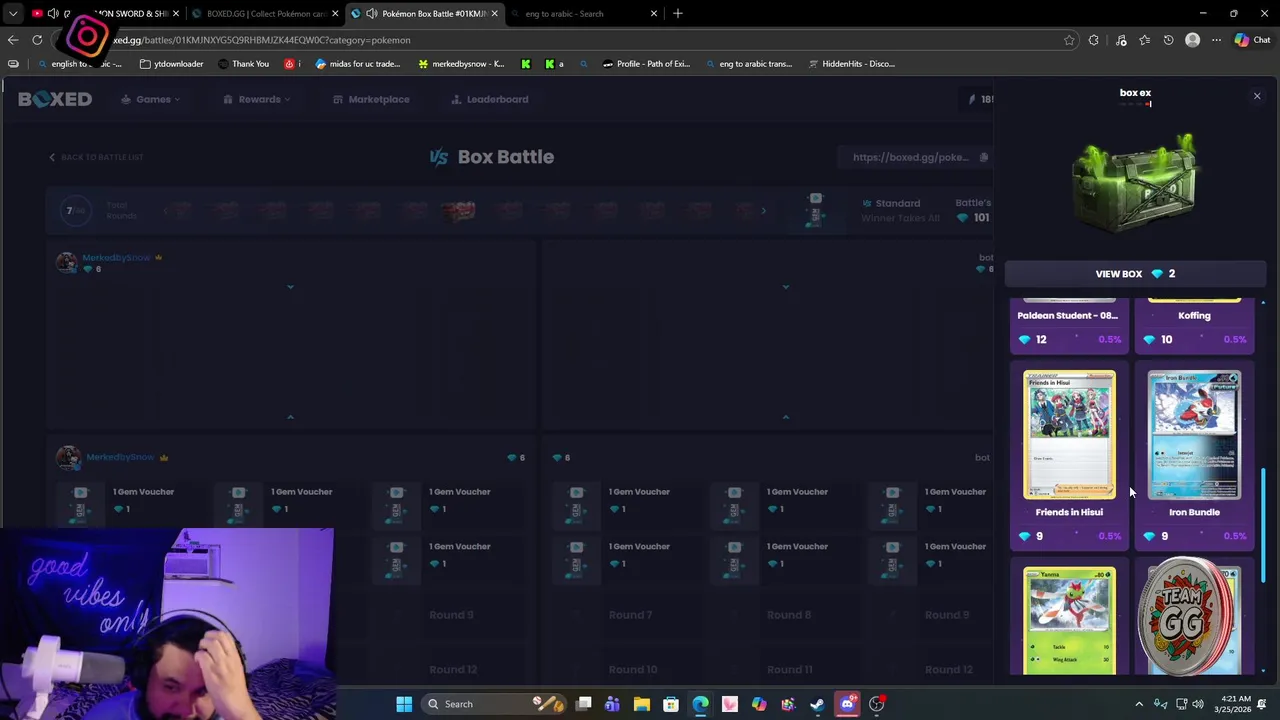Open the Copilot taskbar icon
Image resolution: width=1280 pixels, height=720 pixels.
click(x=759, y=704)
